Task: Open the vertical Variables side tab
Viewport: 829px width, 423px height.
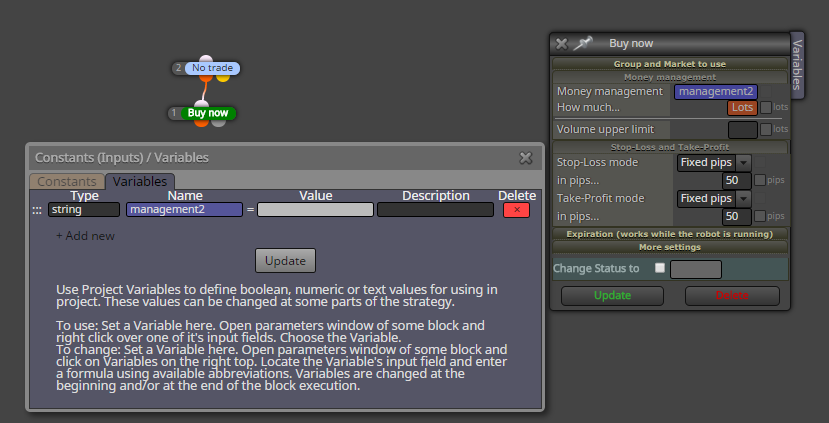Action: tap(797, 65)
